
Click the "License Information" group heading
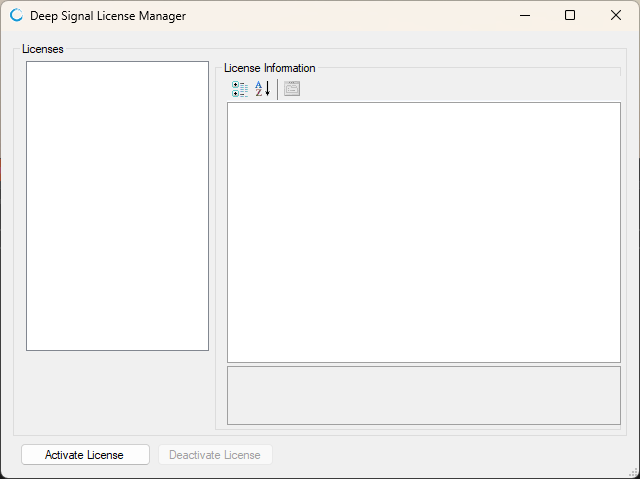pos(269,68)
